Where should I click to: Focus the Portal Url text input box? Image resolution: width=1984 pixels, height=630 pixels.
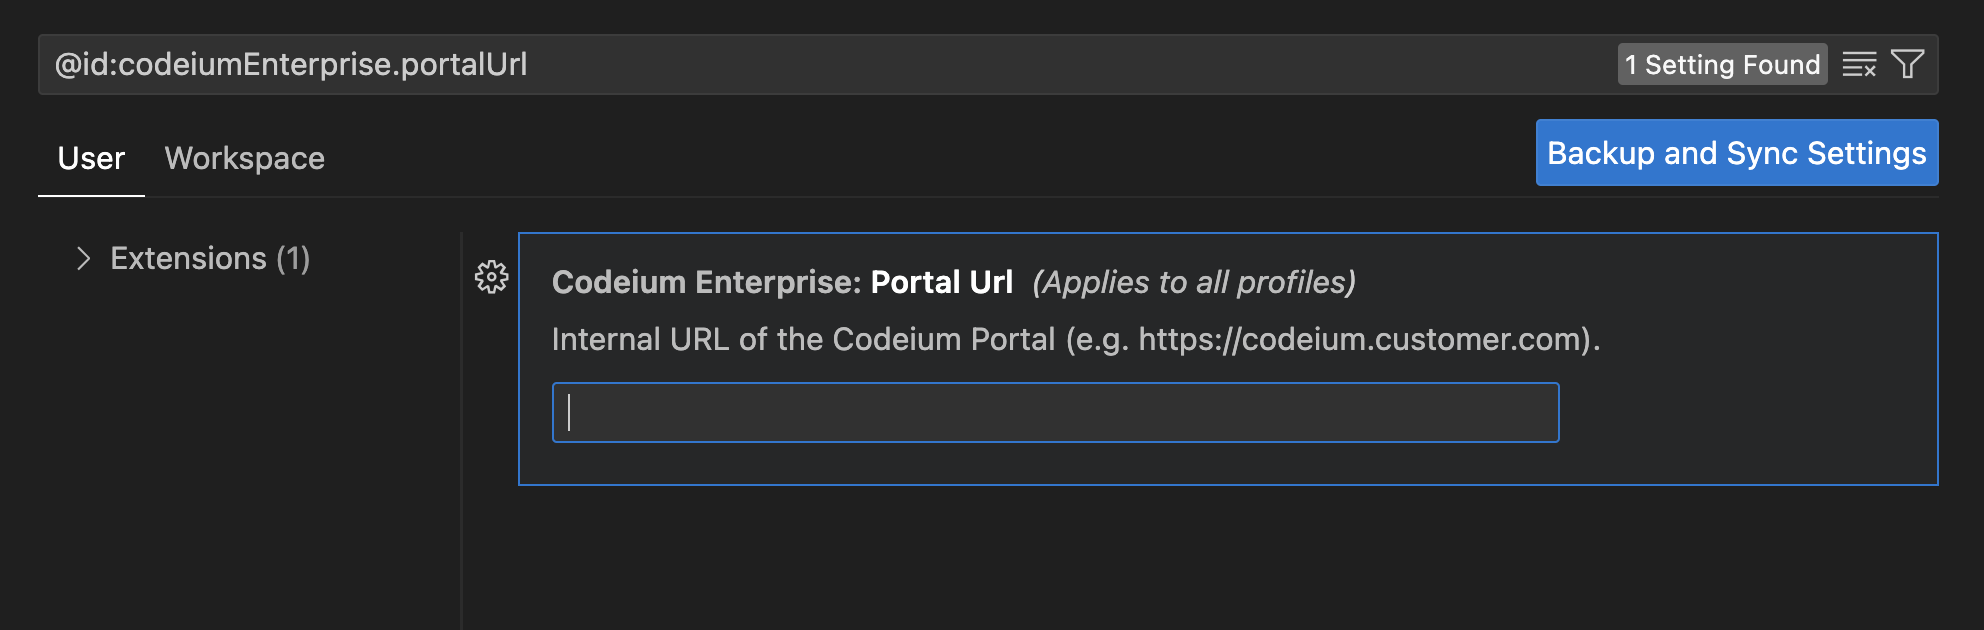pos(1055,412)
